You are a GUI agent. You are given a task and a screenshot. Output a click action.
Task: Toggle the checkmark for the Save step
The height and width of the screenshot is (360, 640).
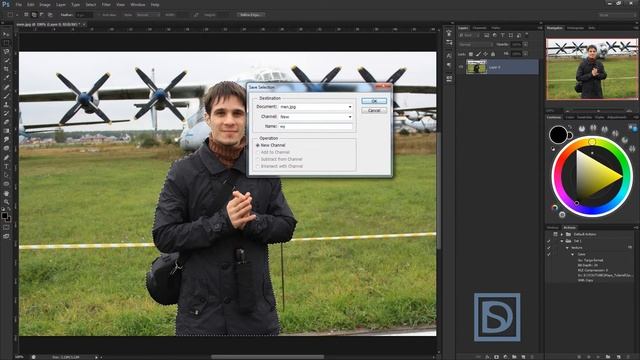[549, 254]
